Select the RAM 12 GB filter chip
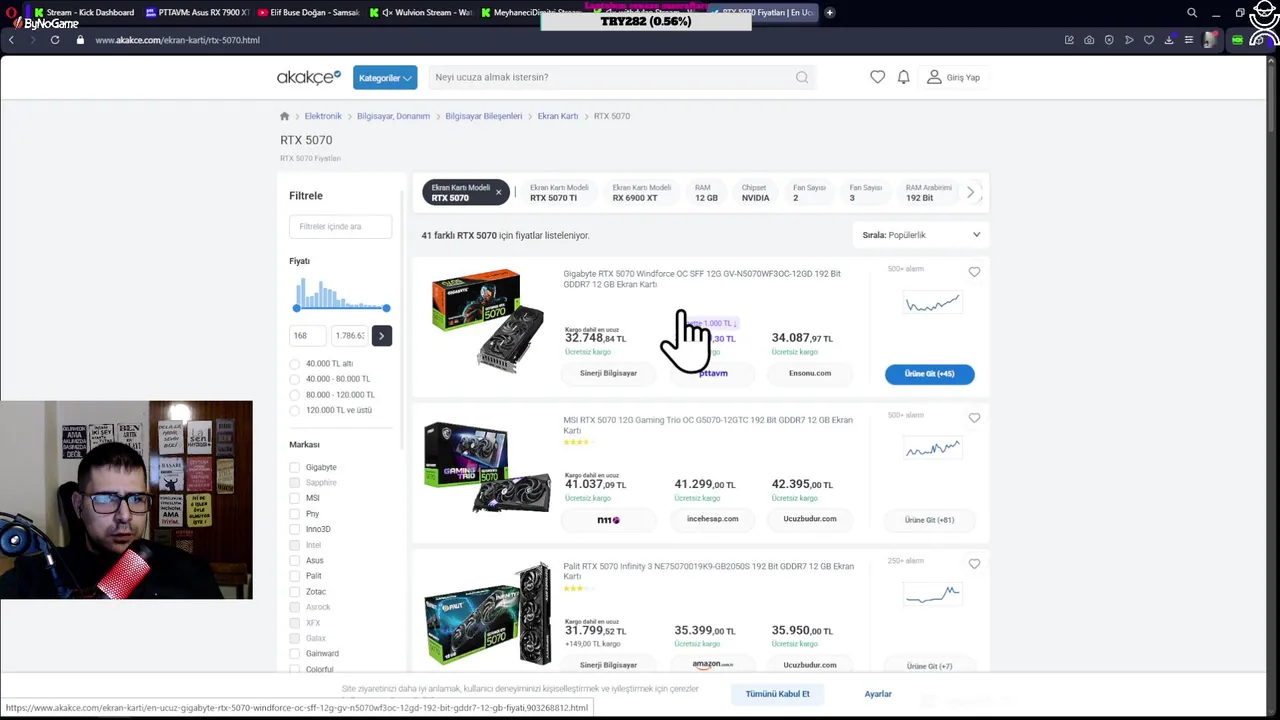This screenshot has width=1280, height=720. [x=706, y=192]
